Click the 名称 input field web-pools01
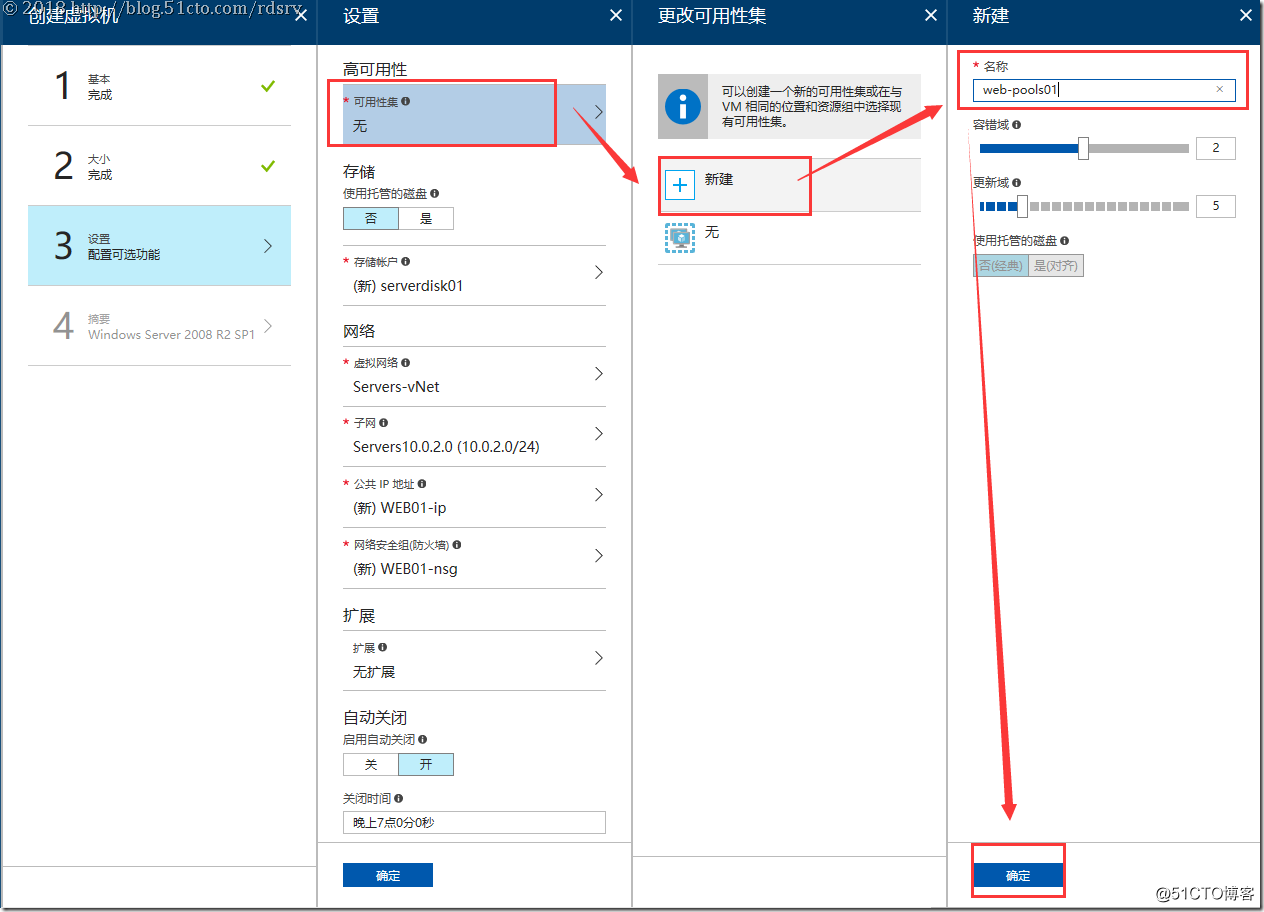 click(x=1104, y=90)
